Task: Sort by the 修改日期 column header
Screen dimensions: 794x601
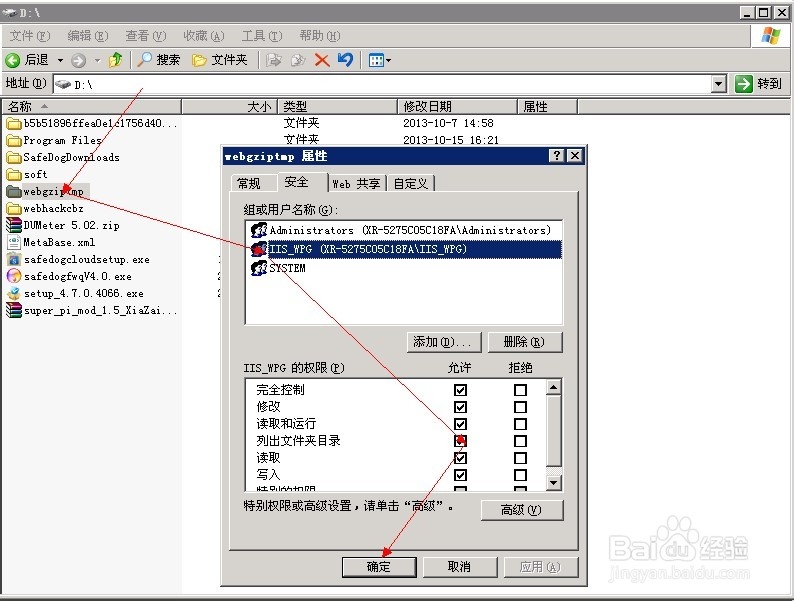Action: coord(457,106)
